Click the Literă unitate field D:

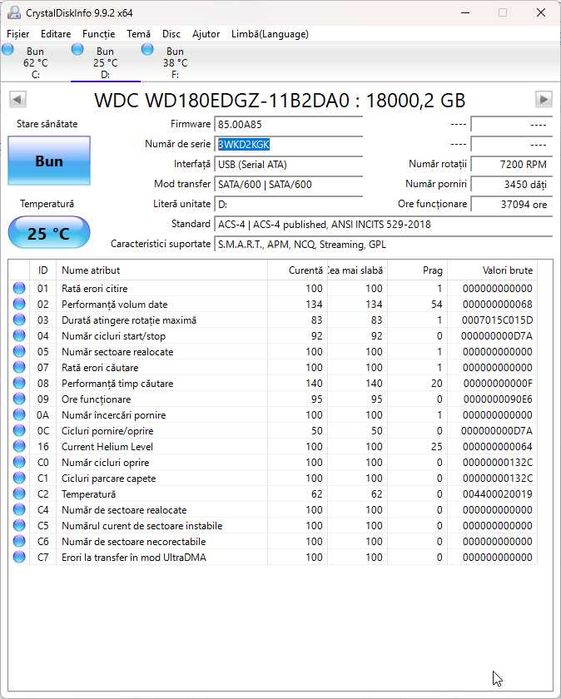pos(288,204)
